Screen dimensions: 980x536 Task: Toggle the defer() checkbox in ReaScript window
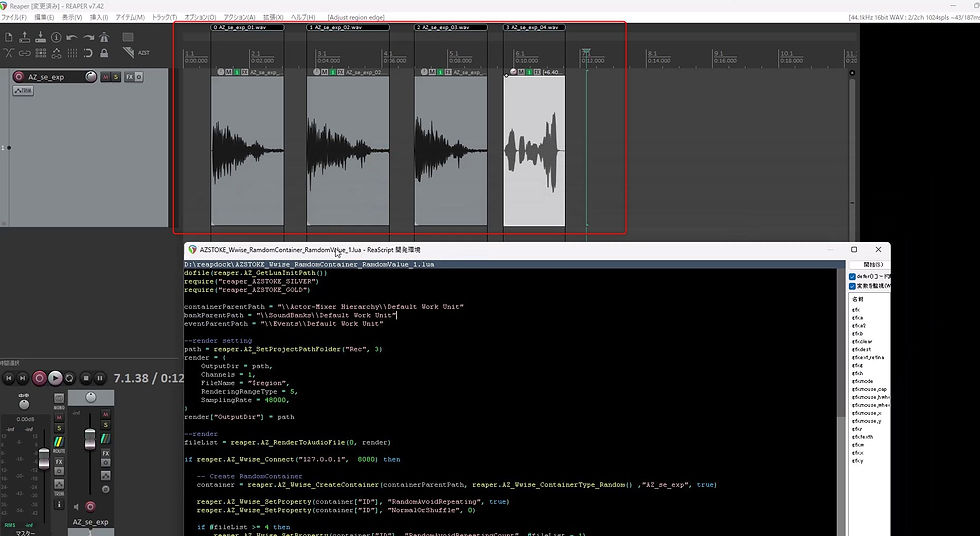tap(852, 276)
